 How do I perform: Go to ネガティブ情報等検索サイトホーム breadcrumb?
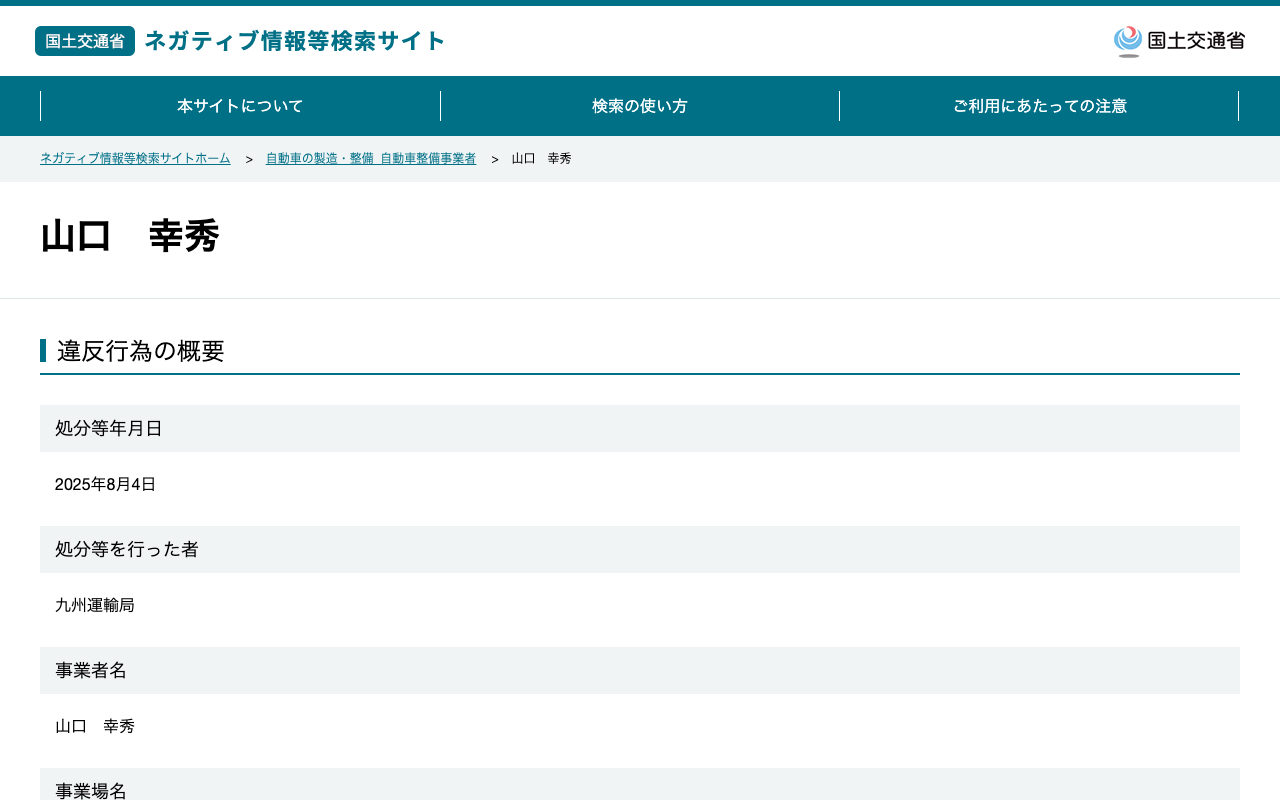click(135, 159)
